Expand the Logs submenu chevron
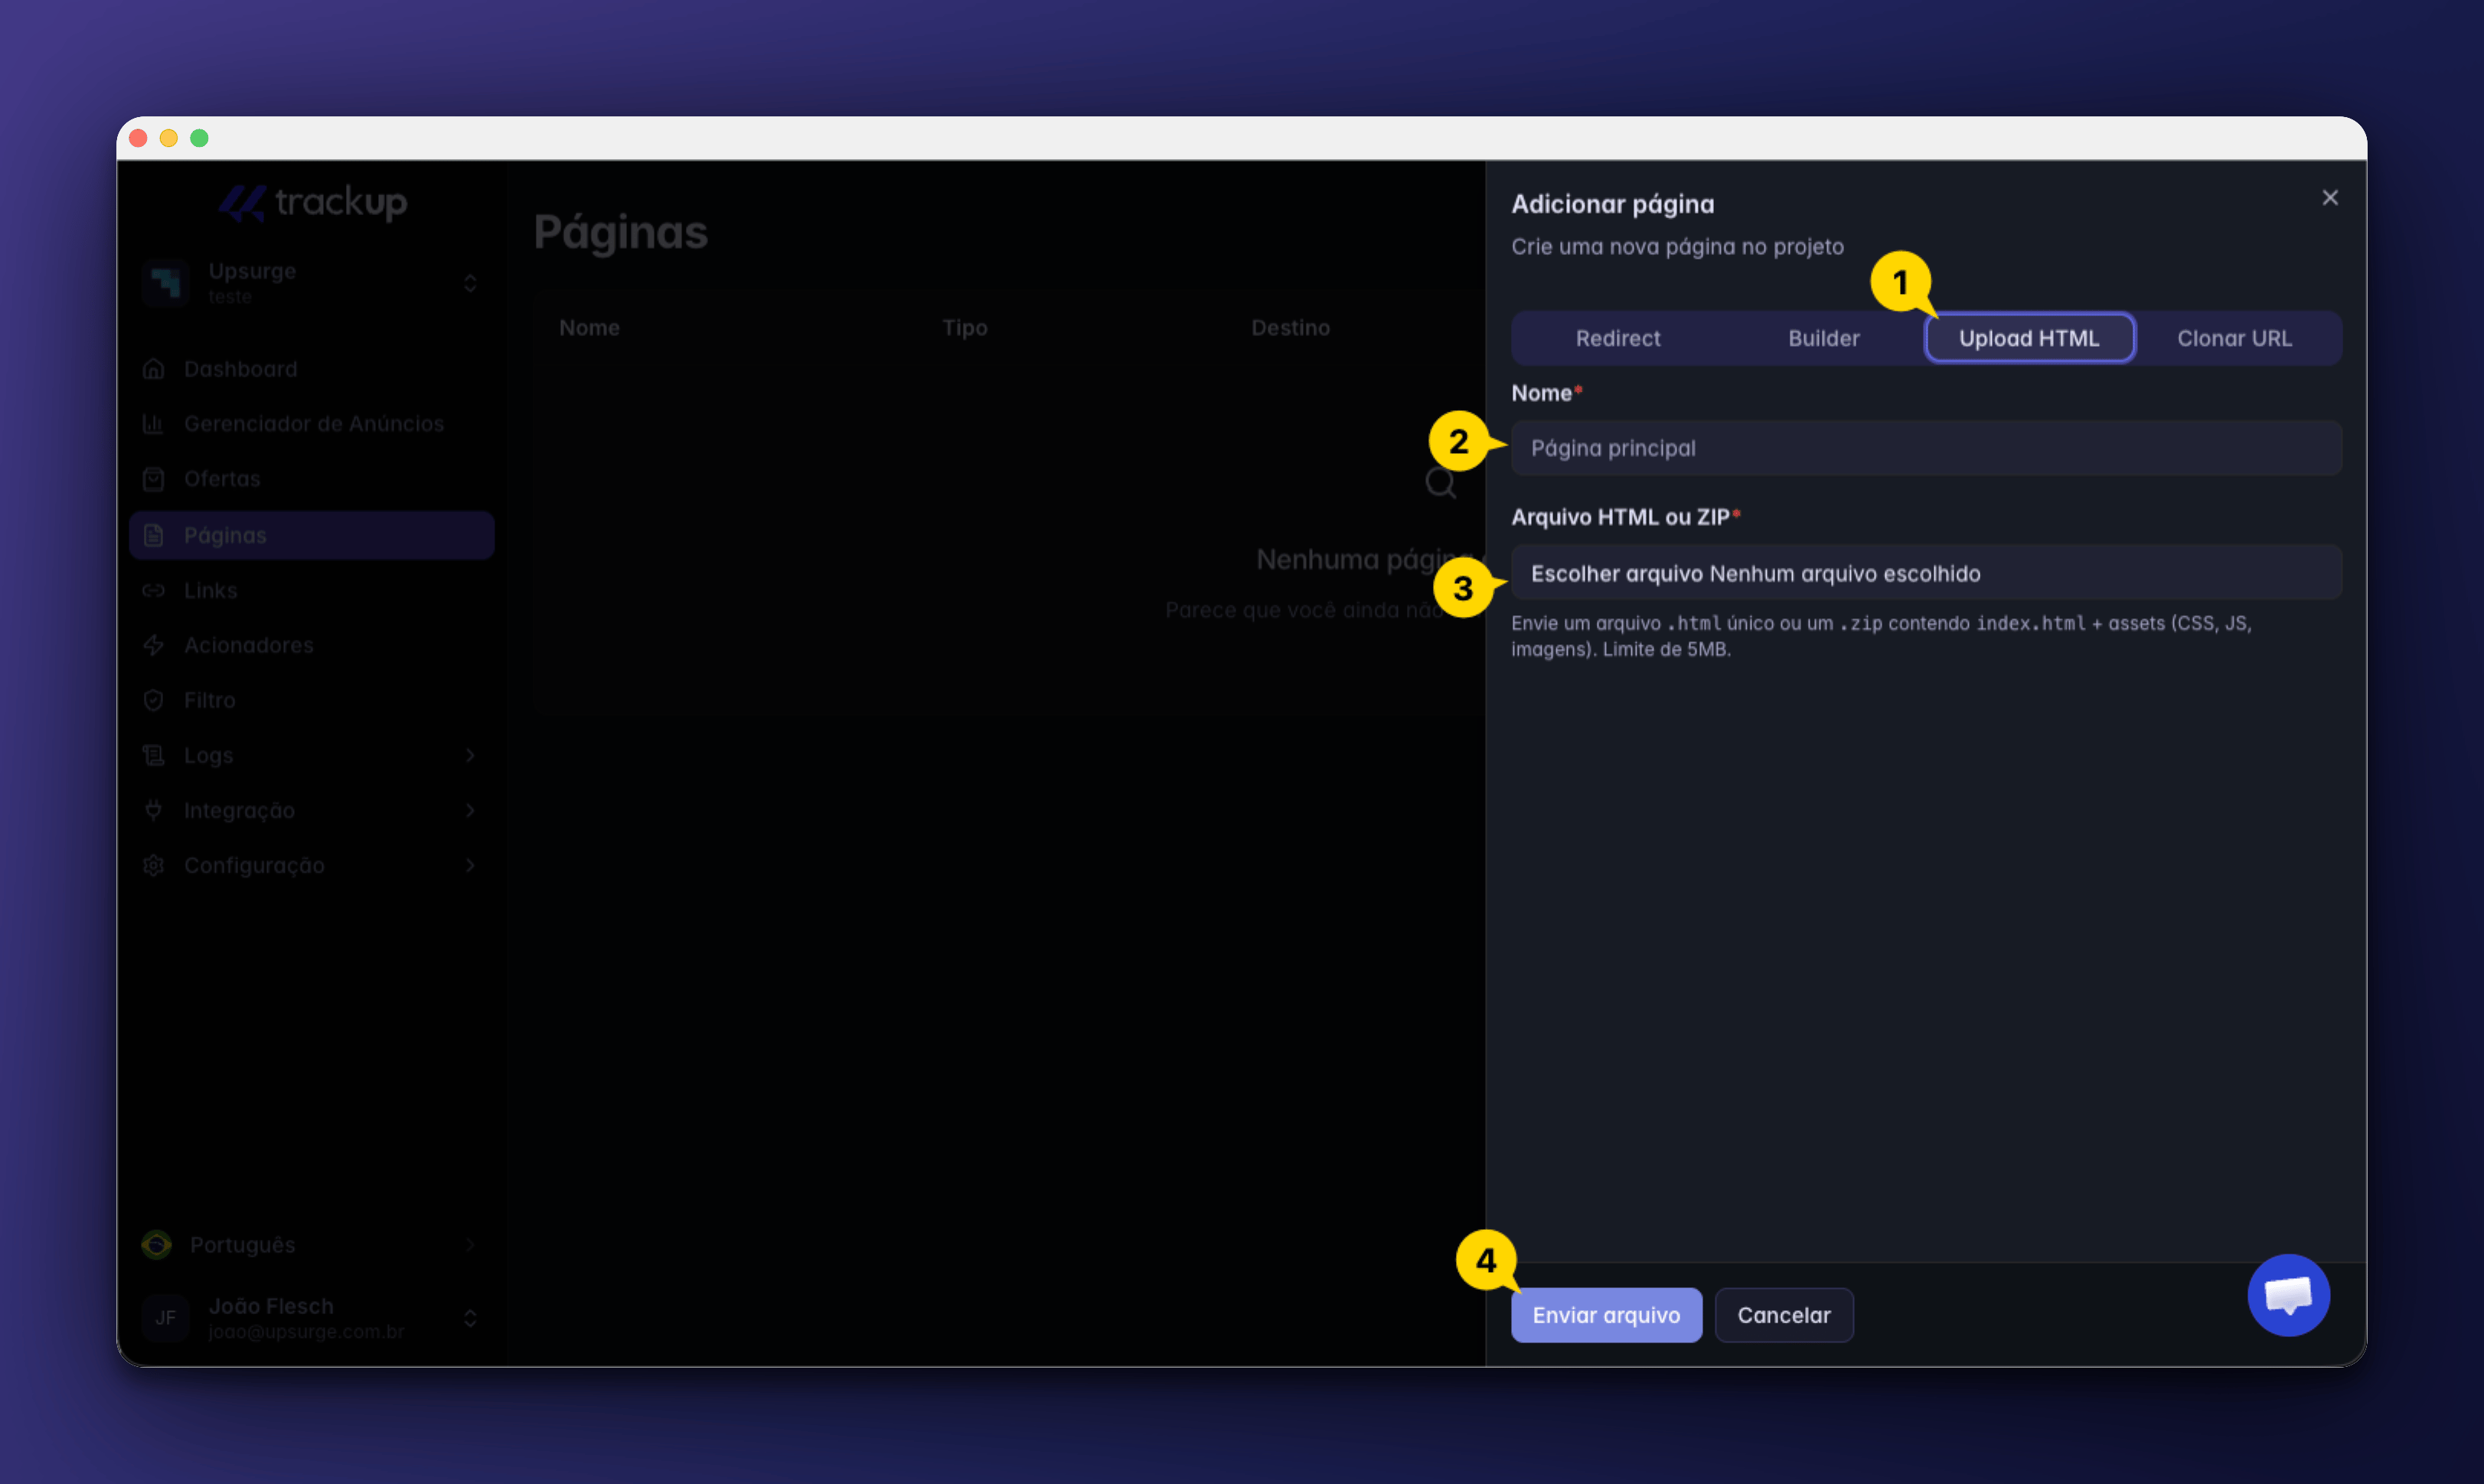2484x1484 pixels. click(470, 755)
